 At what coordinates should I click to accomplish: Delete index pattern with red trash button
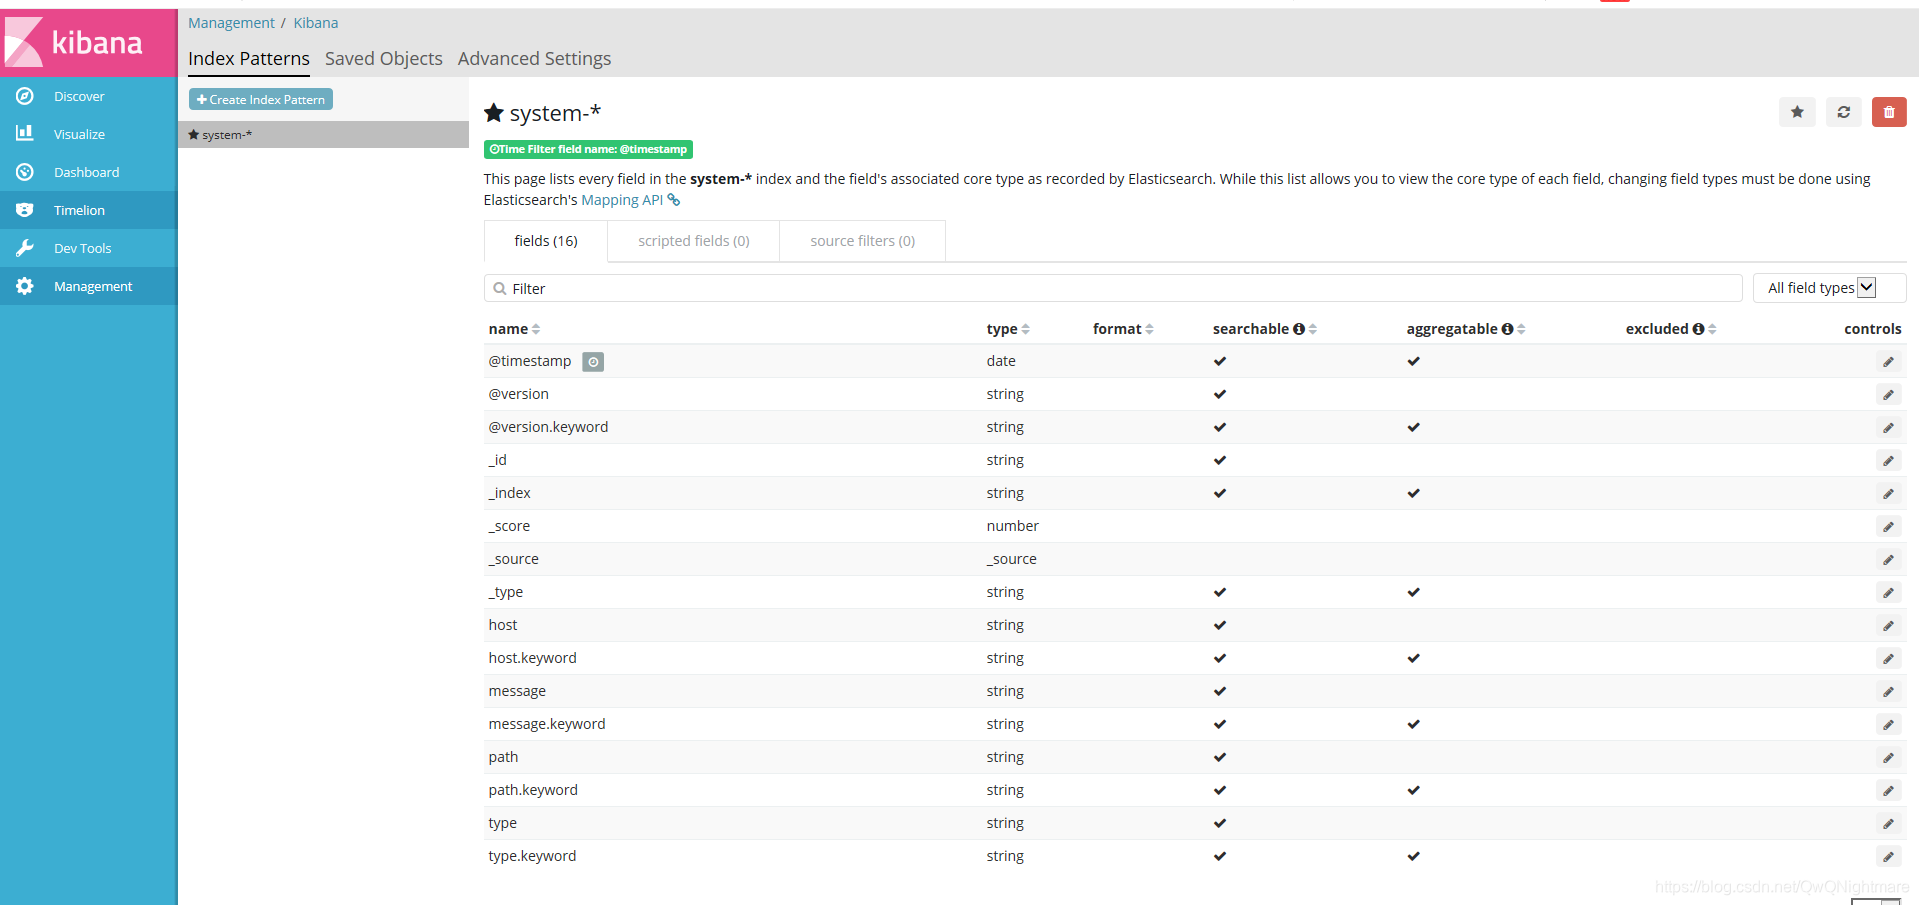pyautogui.click(x=1889, y=112)
